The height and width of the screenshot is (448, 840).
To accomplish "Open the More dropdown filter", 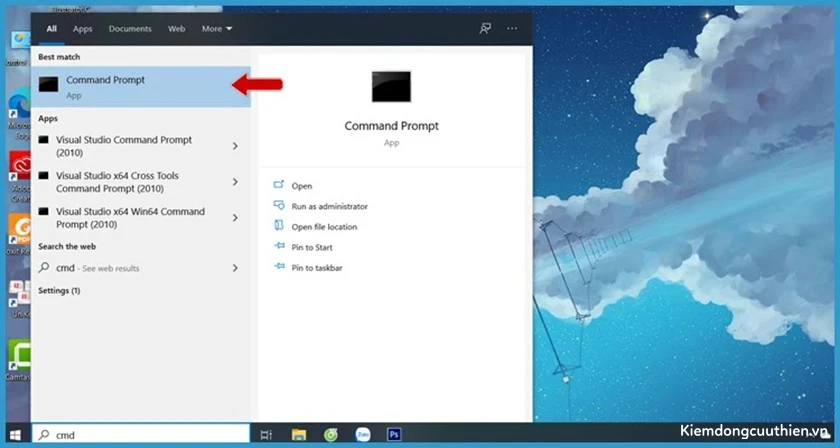I will coord(217,29).
